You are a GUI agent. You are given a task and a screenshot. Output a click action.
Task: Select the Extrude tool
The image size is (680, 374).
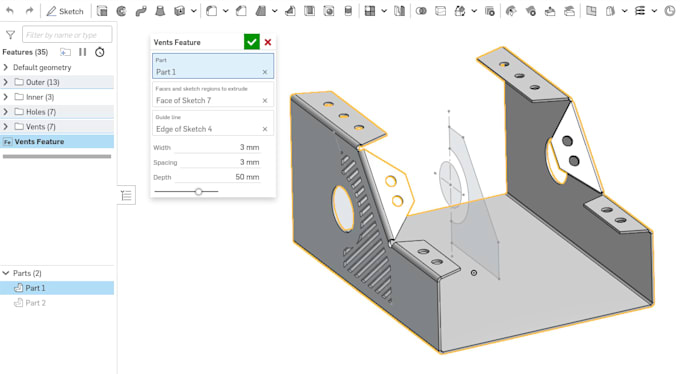(x=102, y=11)
